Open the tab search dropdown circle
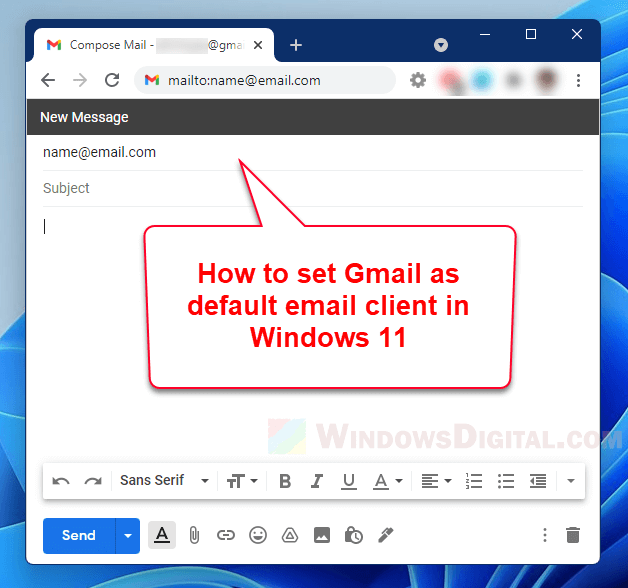628x588 pixels. pyautogui.click(x=441, y=45)
